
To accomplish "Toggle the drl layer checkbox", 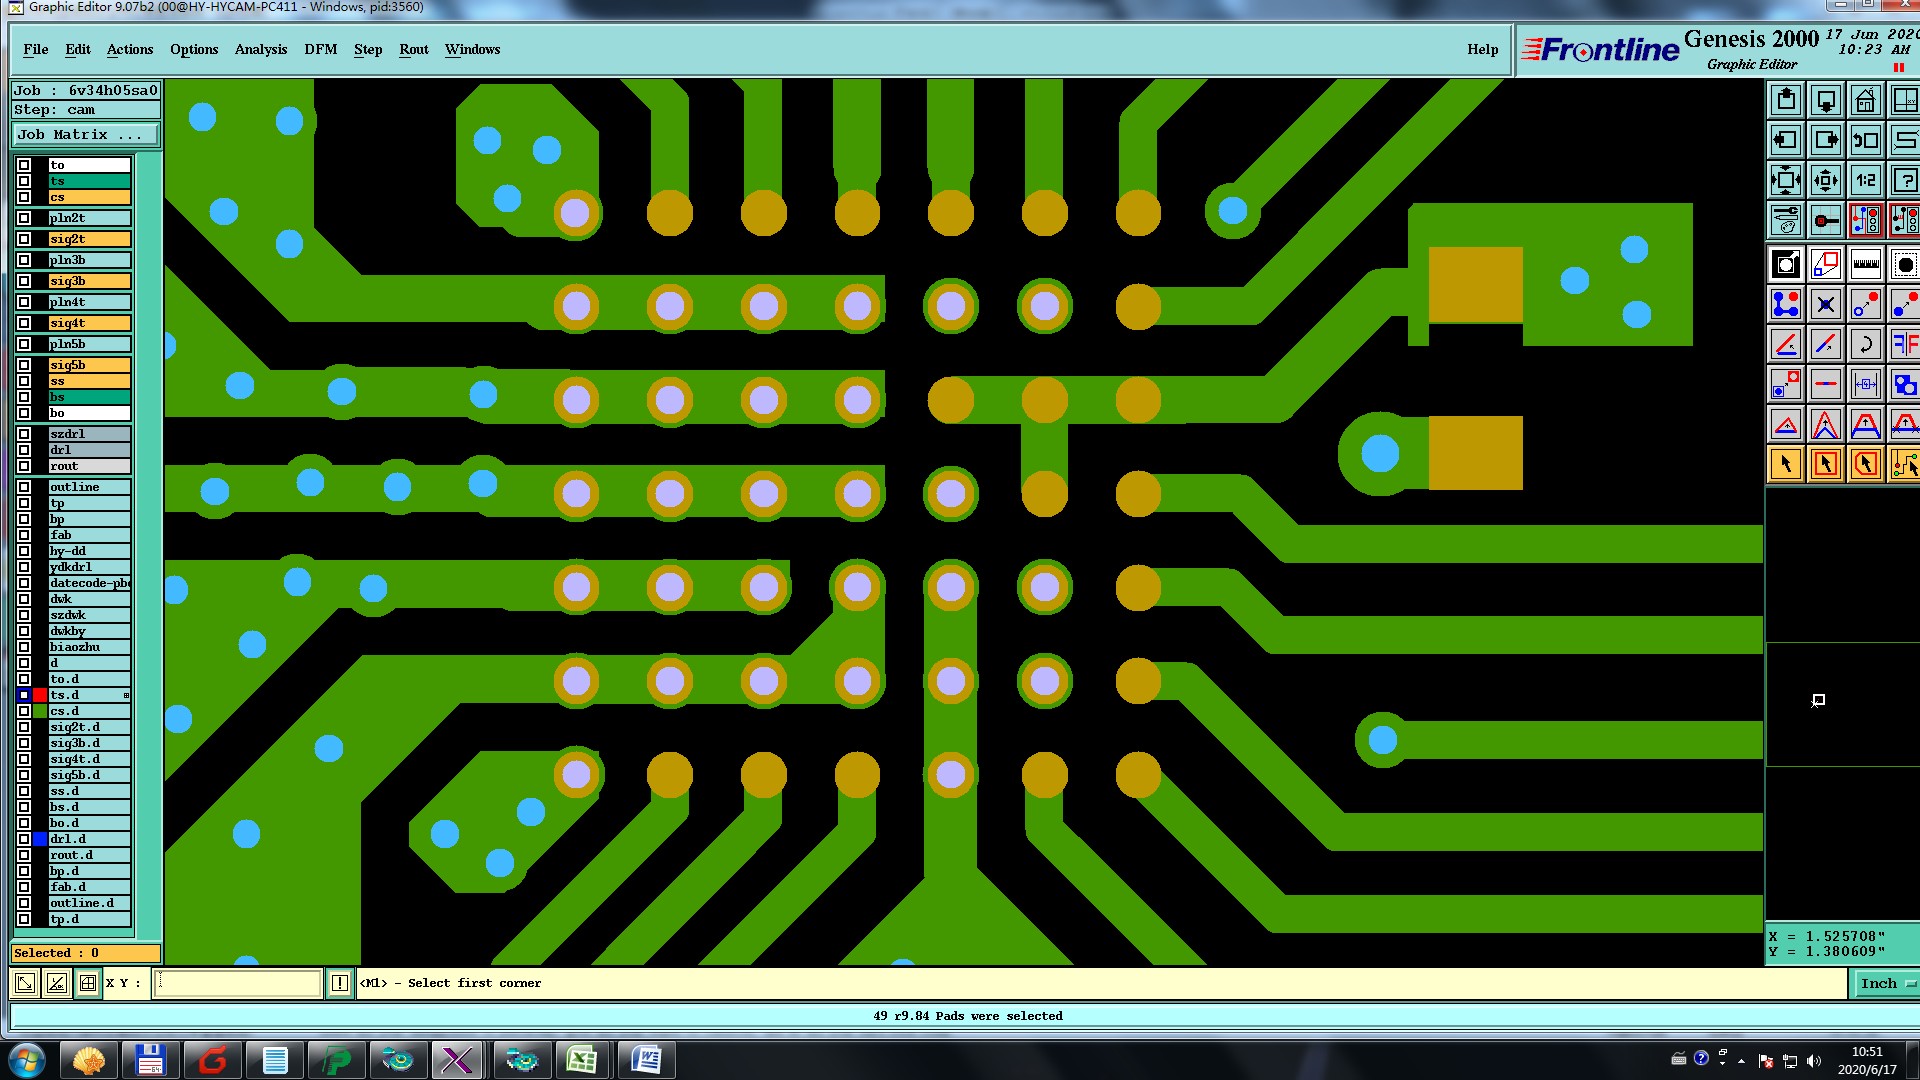I will tap(24, 450).
